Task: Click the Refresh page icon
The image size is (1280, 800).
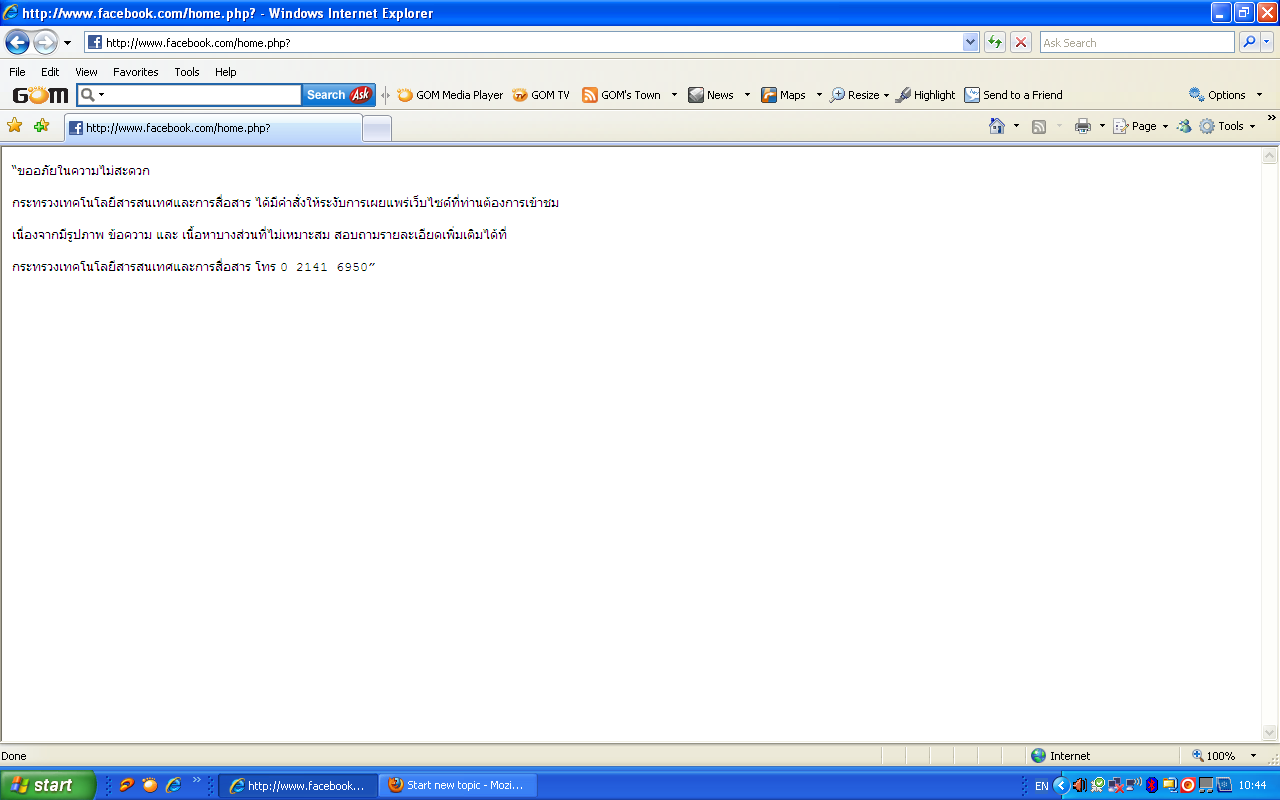Action: point(994,43)
